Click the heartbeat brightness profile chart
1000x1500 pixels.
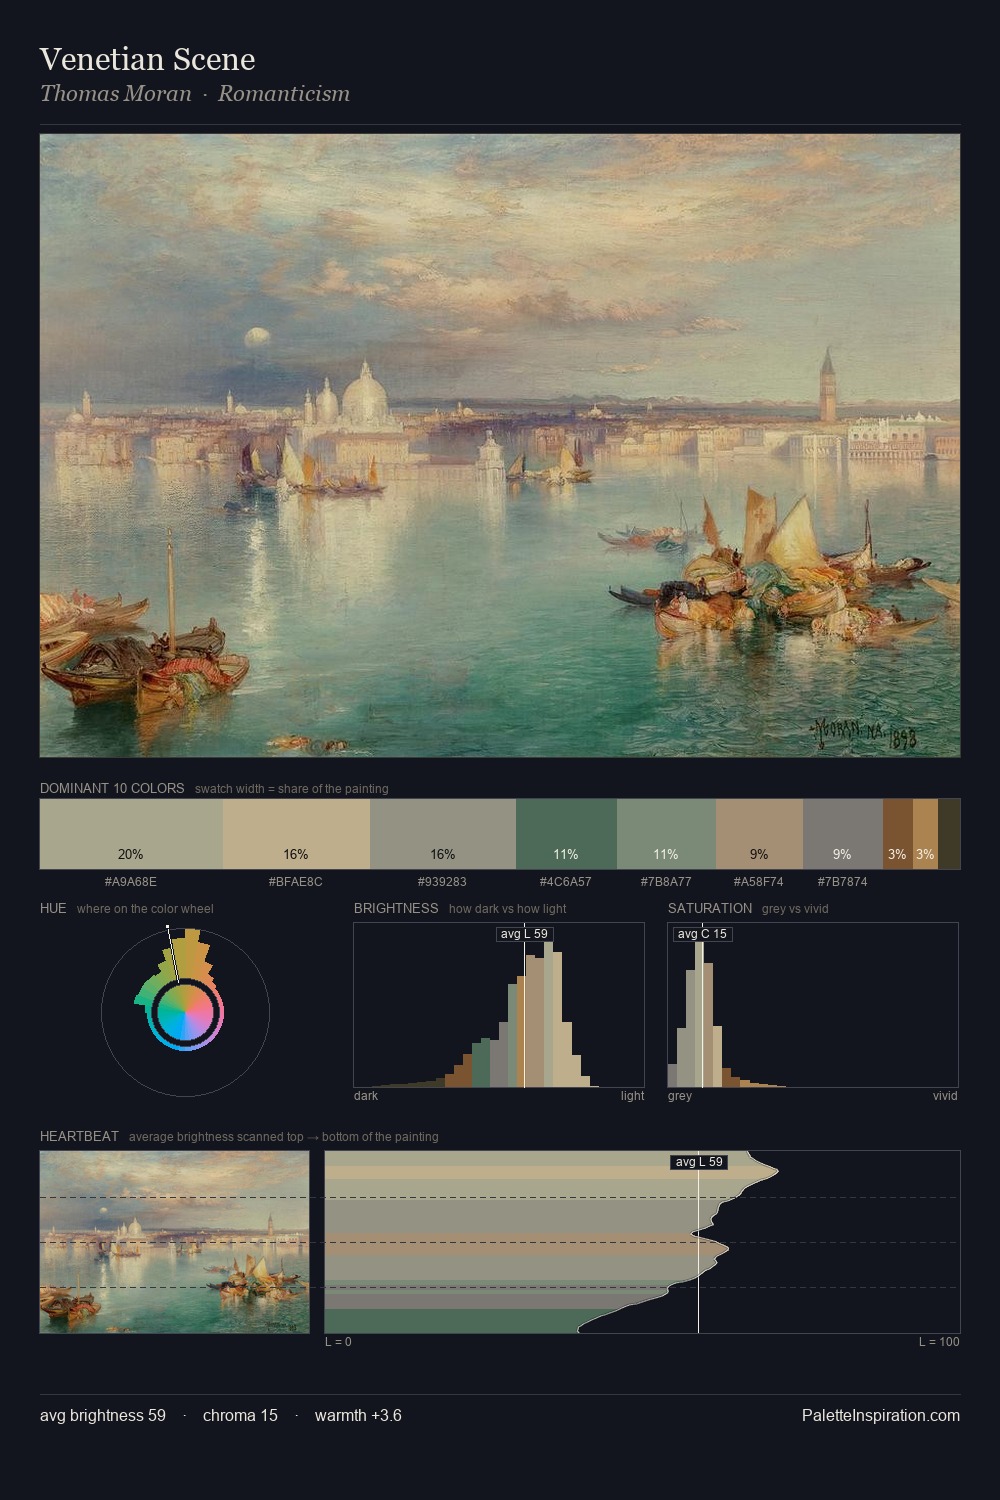click(x=642, y=1242)
